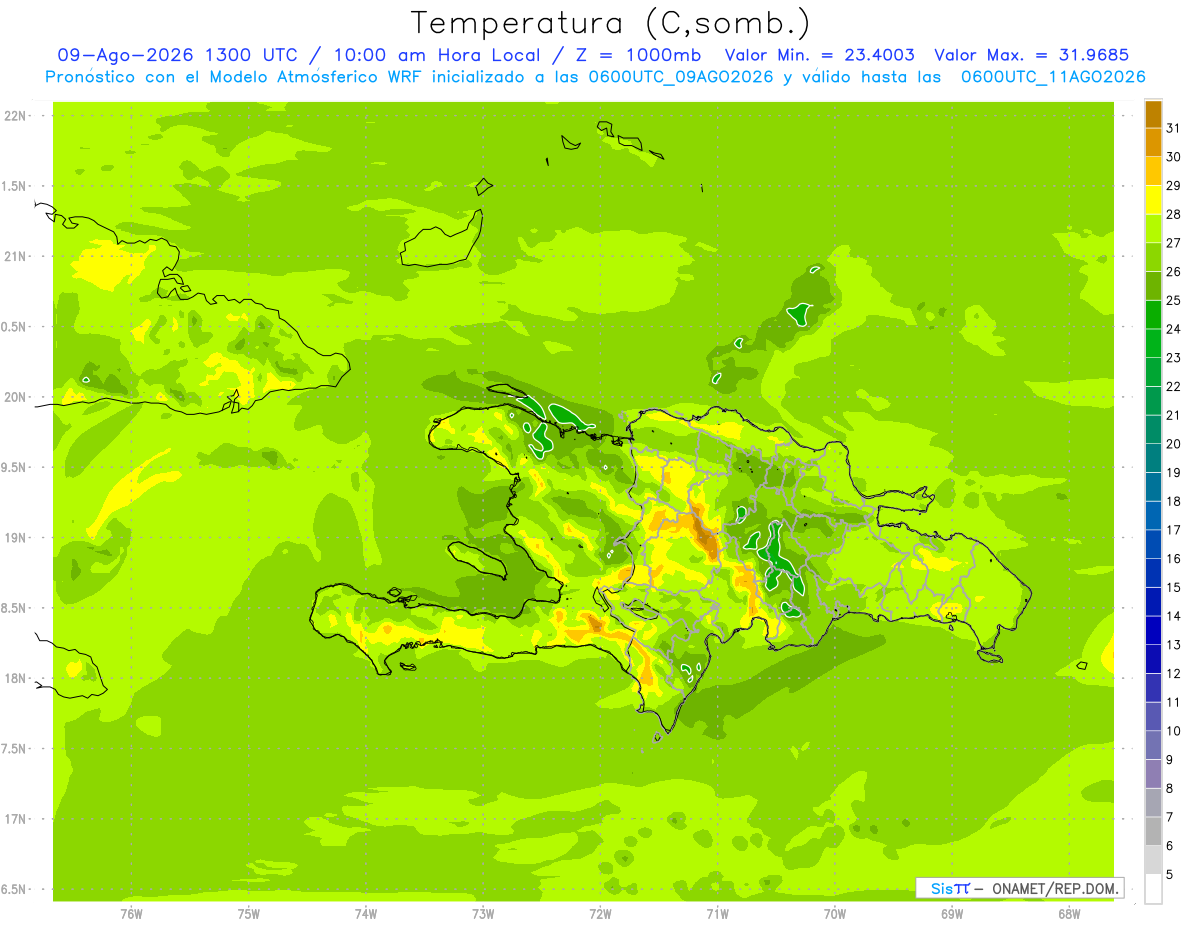Click the "70W" longitude label
The image size is (1200, 927).
(x=835, y=913)
